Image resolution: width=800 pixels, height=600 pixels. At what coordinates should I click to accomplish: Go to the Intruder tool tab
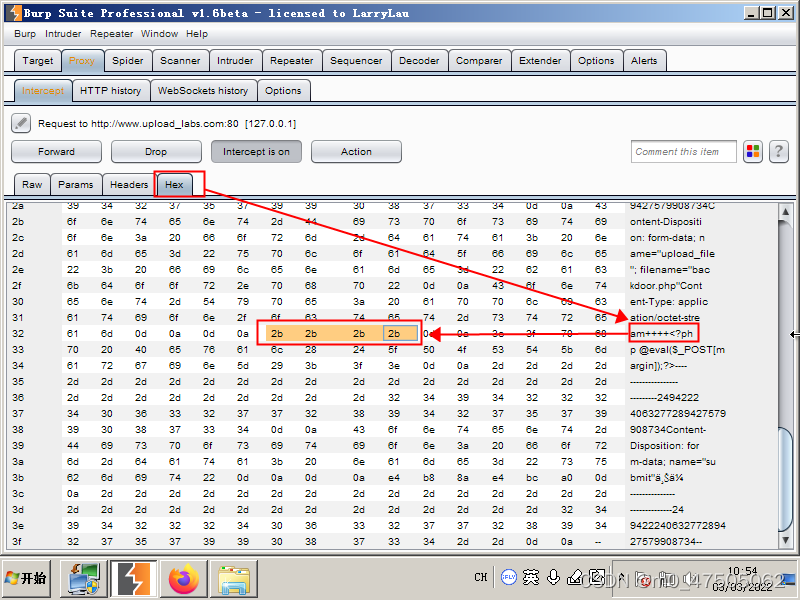point(235,61)
